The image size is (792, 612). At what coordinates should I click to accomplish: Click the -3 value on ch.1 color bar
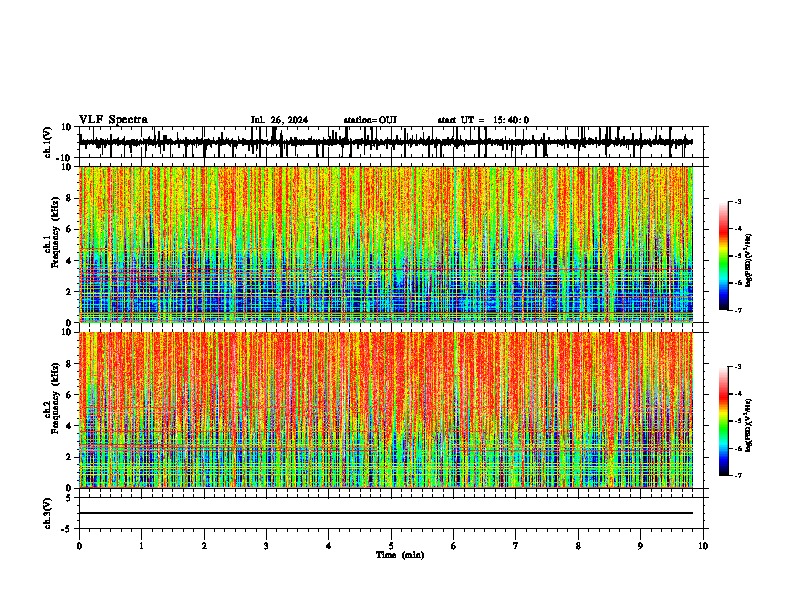coord(737,201)
